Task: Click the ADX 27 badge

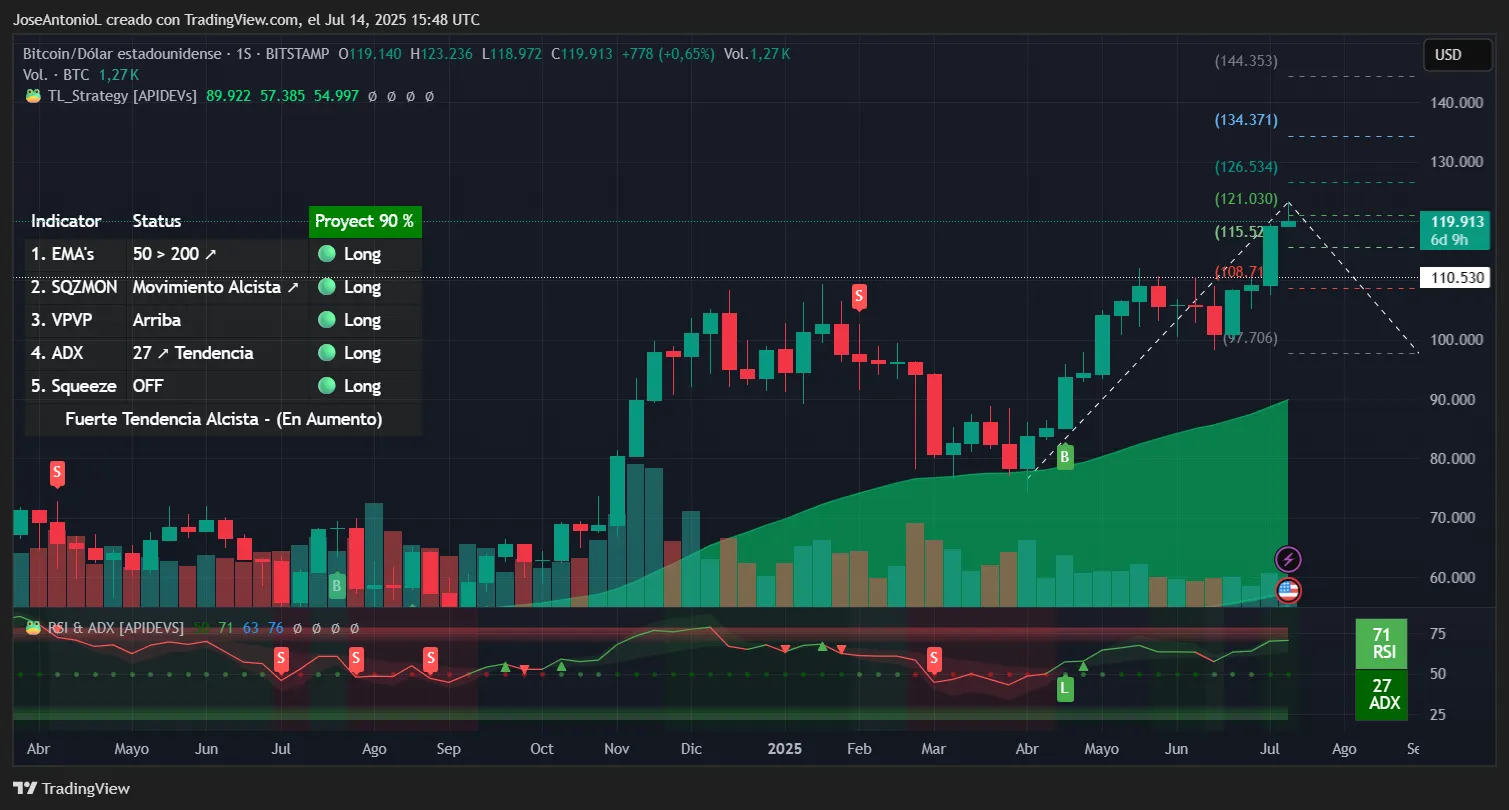Action: tap(1381, 695)
